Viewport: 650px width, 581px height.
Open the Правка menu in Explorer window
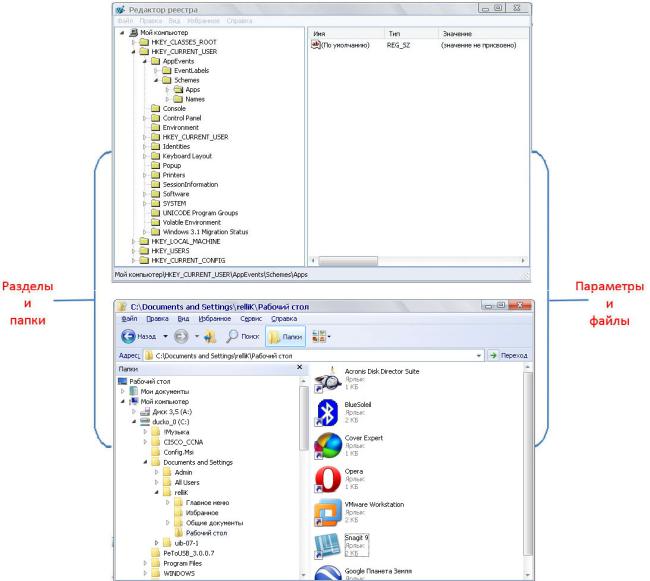click(x=157, y=319)
